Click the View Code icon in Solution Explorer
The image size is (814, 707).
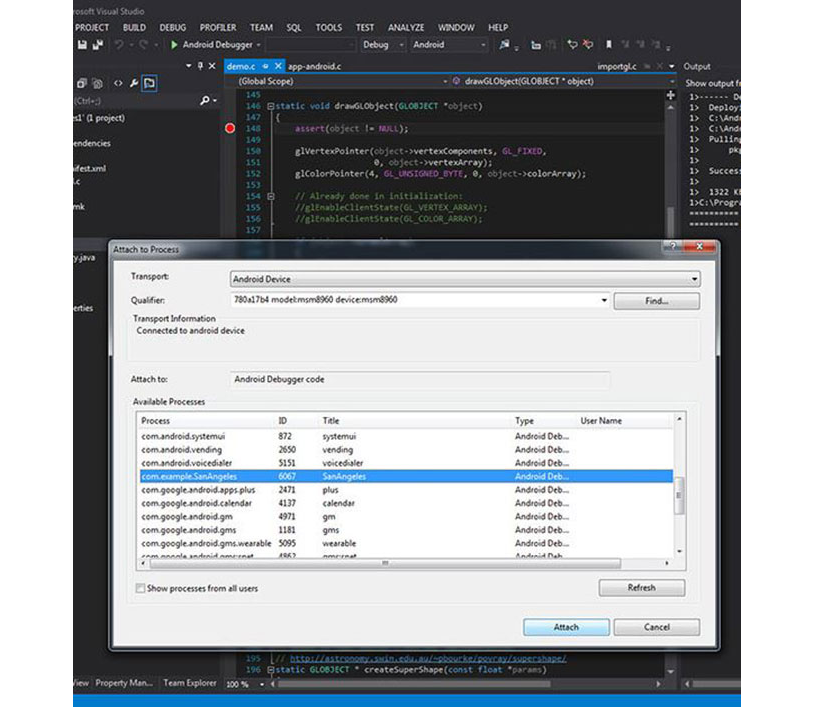[x=118, y=84]
